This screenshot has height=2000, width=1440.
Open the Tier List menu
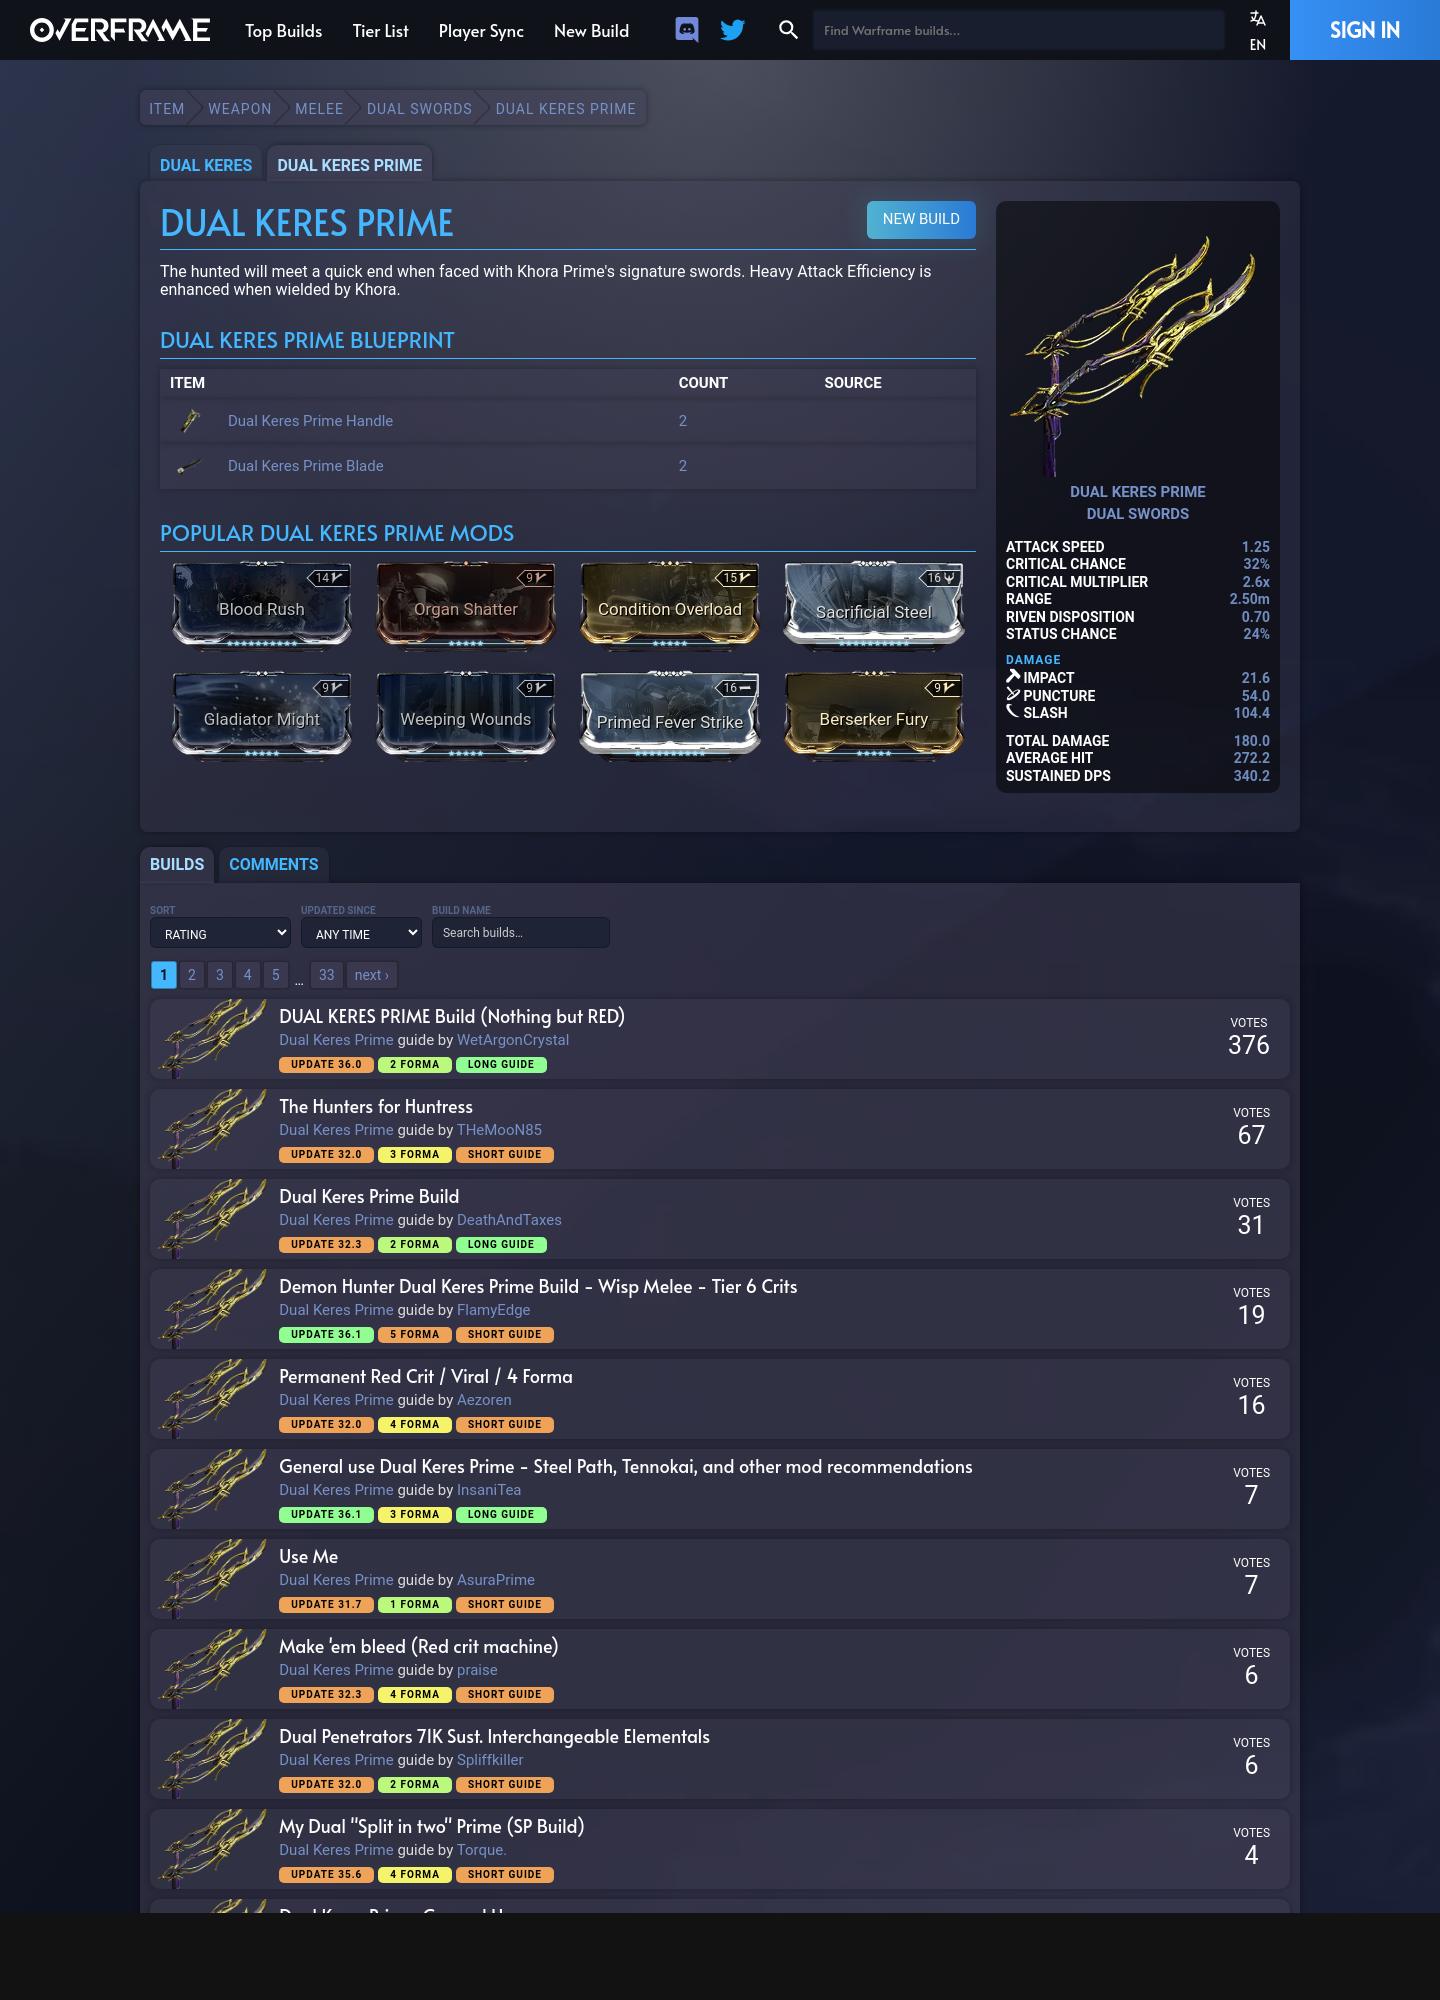click(x=380, y=31)
